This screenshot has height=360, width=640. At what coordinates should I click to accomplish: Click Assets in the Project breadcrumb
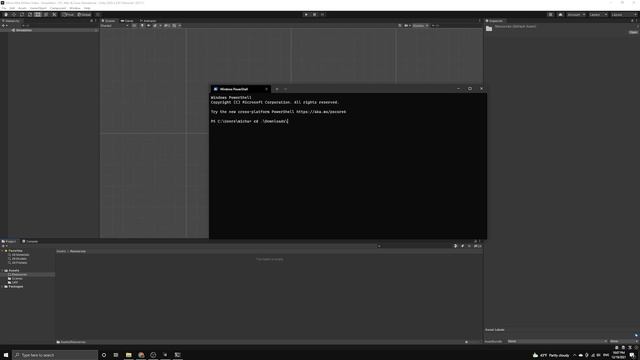61,251
